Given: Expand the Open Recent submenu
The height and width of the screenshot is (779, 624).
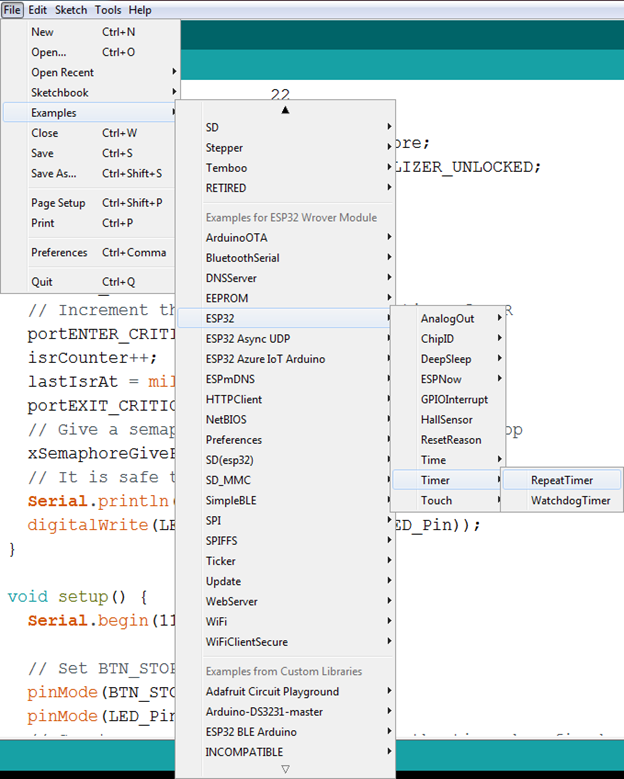Looking at the screenshot, I should [x=90, y=73].
